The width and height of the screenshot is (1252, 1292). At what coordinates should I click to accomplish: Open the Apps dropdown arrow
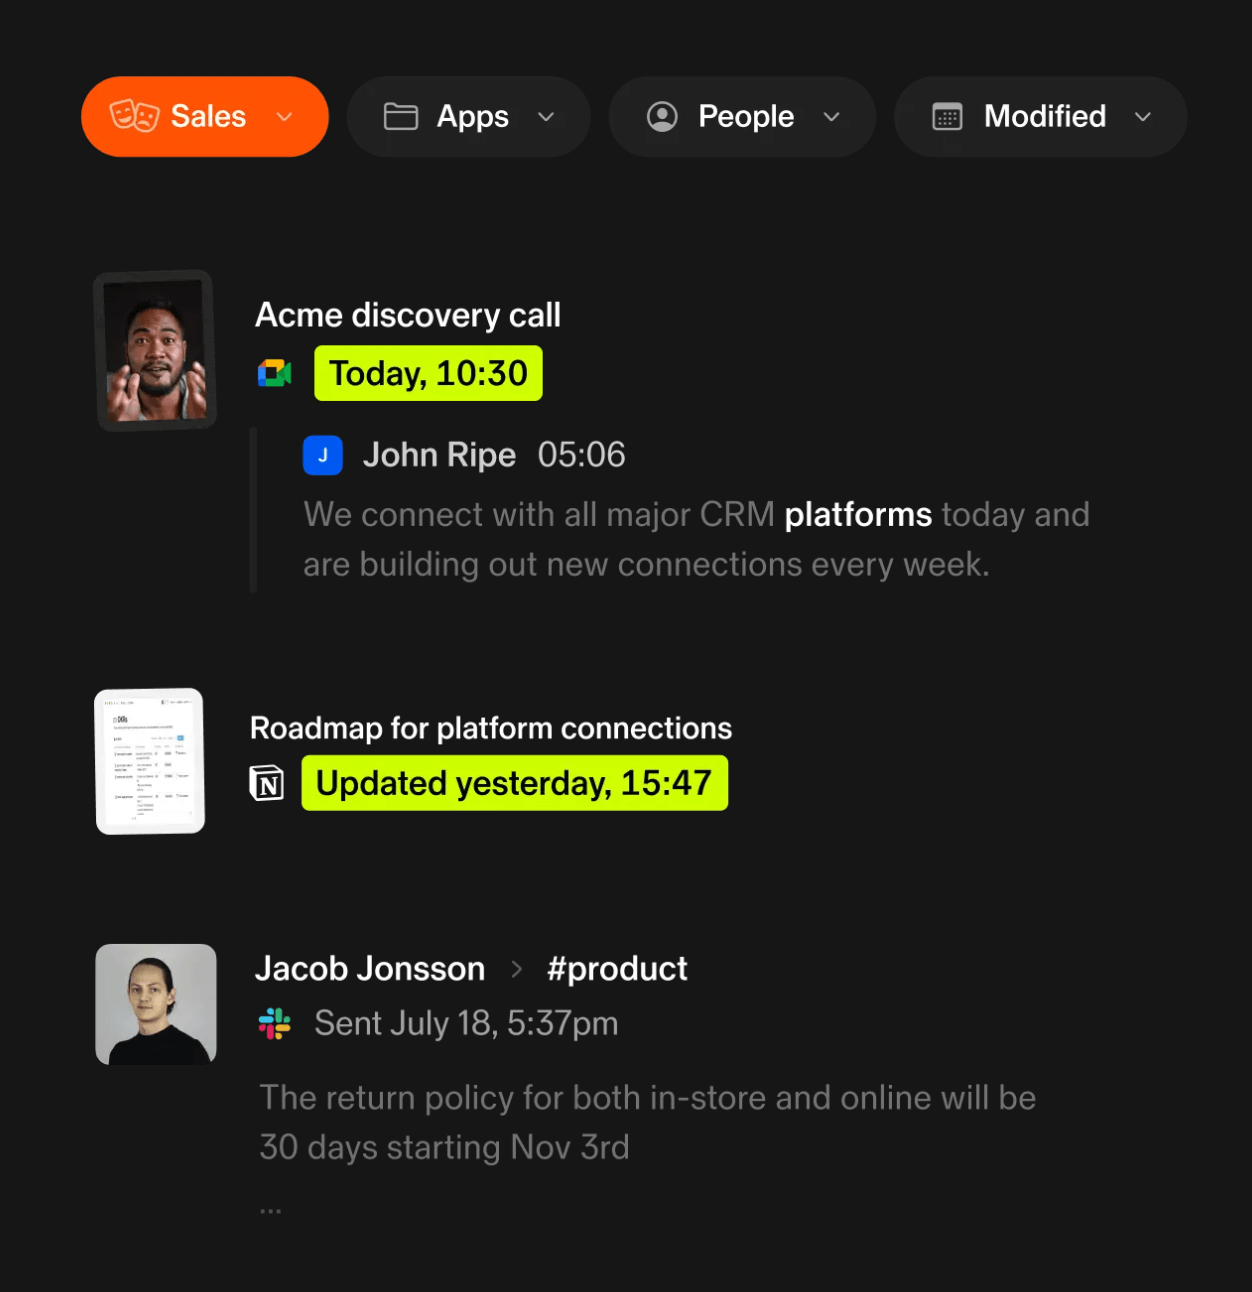[x=546, y=117]
